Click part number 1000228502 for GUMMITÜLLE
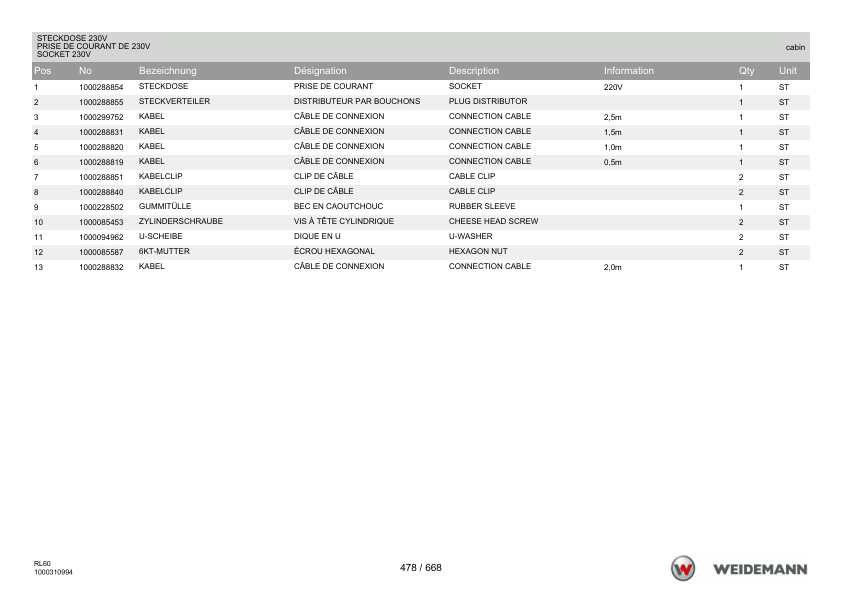Screen dimensions: 842x595 pyautogui.click(x=101, y=207)
